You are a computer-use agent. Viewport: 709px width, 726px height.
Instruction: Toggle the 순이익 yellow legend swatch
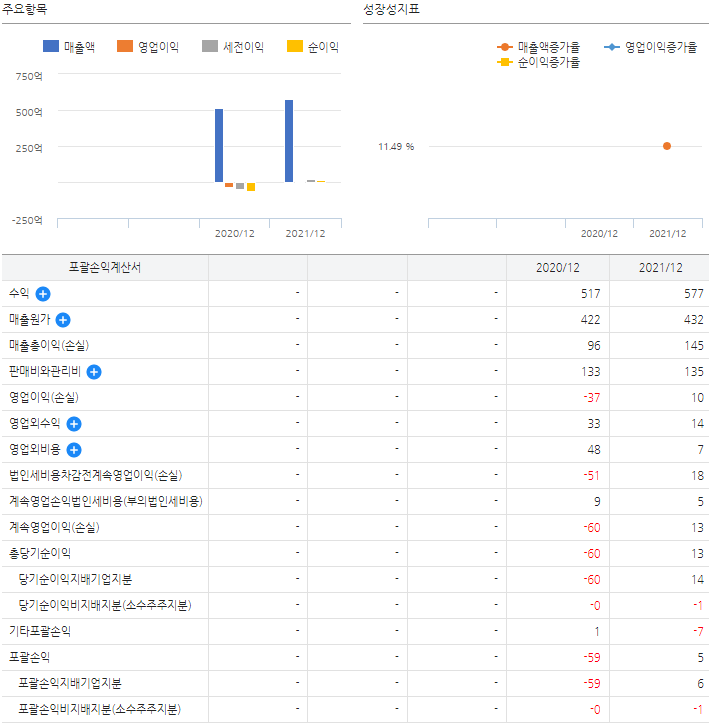[295, 46]
